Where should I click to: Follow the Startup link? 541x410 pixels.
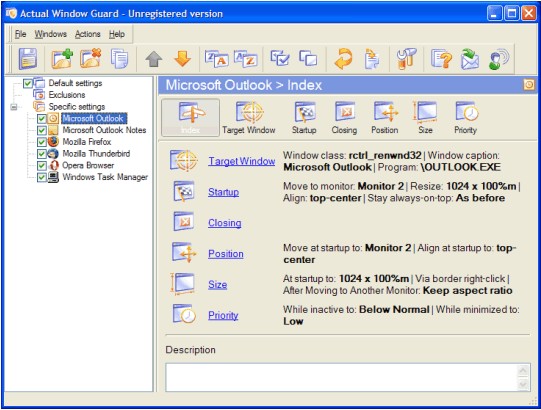pyautogui.click(x=223, y=192)
